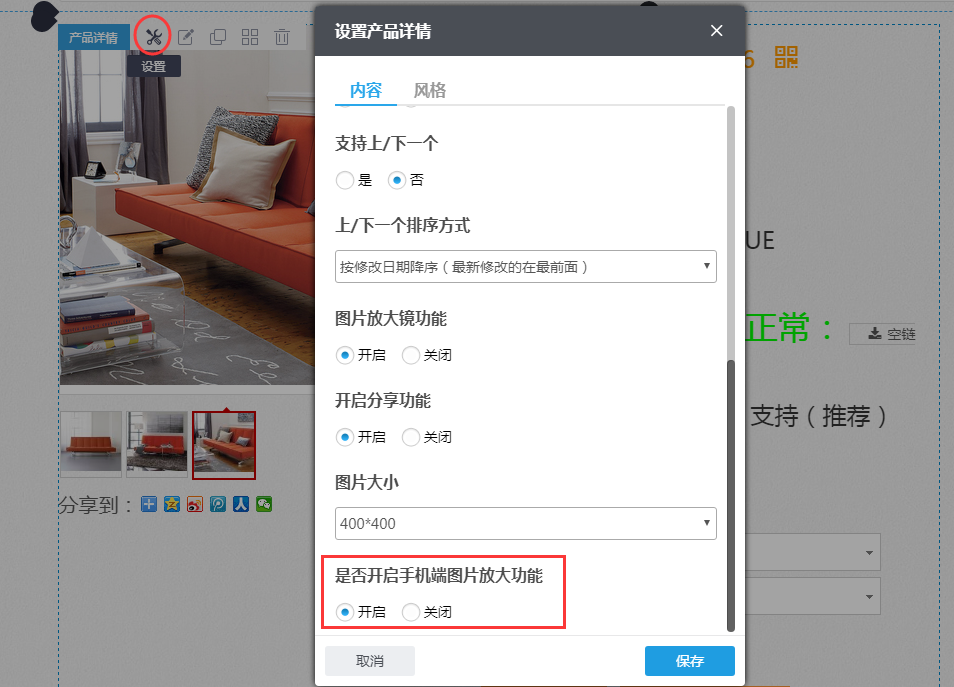Open the 设置 wrench settings icon
The image size is (954, 687).
152,37
